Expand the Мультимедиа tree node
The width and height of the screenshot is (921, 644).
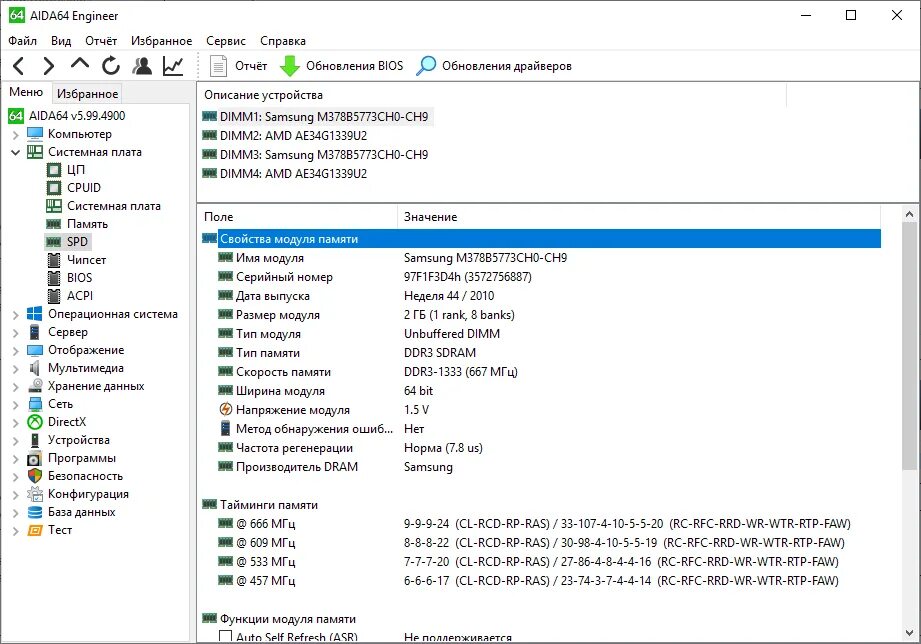tap(15, 369)
